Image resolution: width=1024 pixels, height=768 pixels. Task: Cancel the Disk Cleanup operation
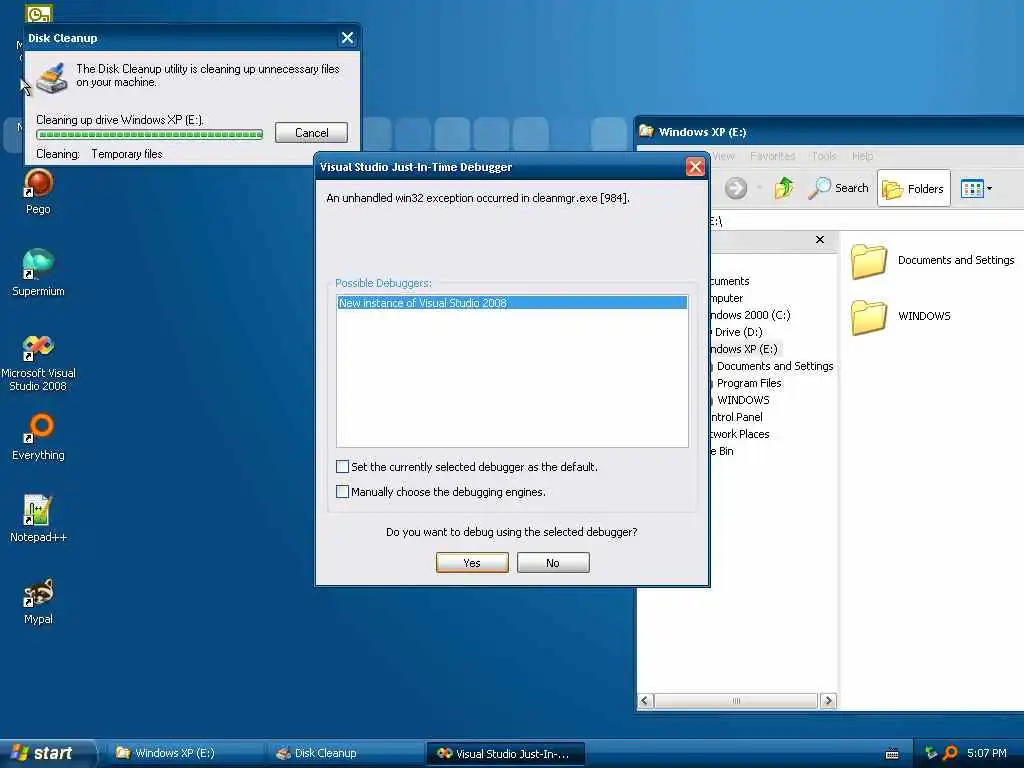311,133
